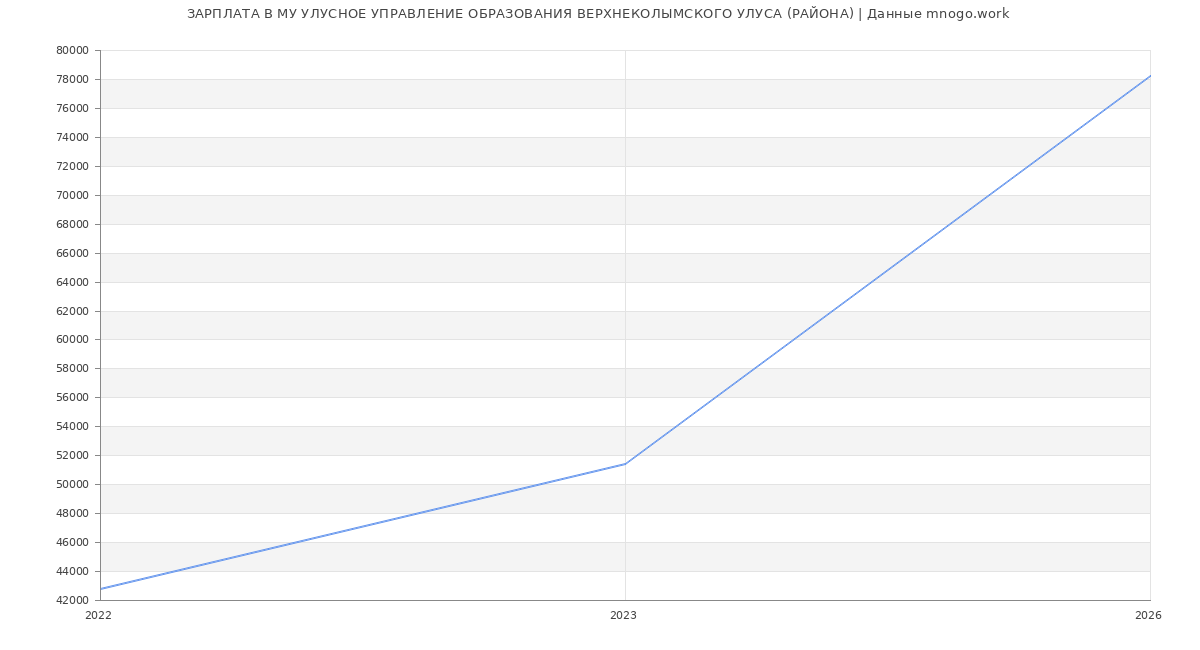
Task: Click the 44000 y-axis label
Action: (73, 571)
